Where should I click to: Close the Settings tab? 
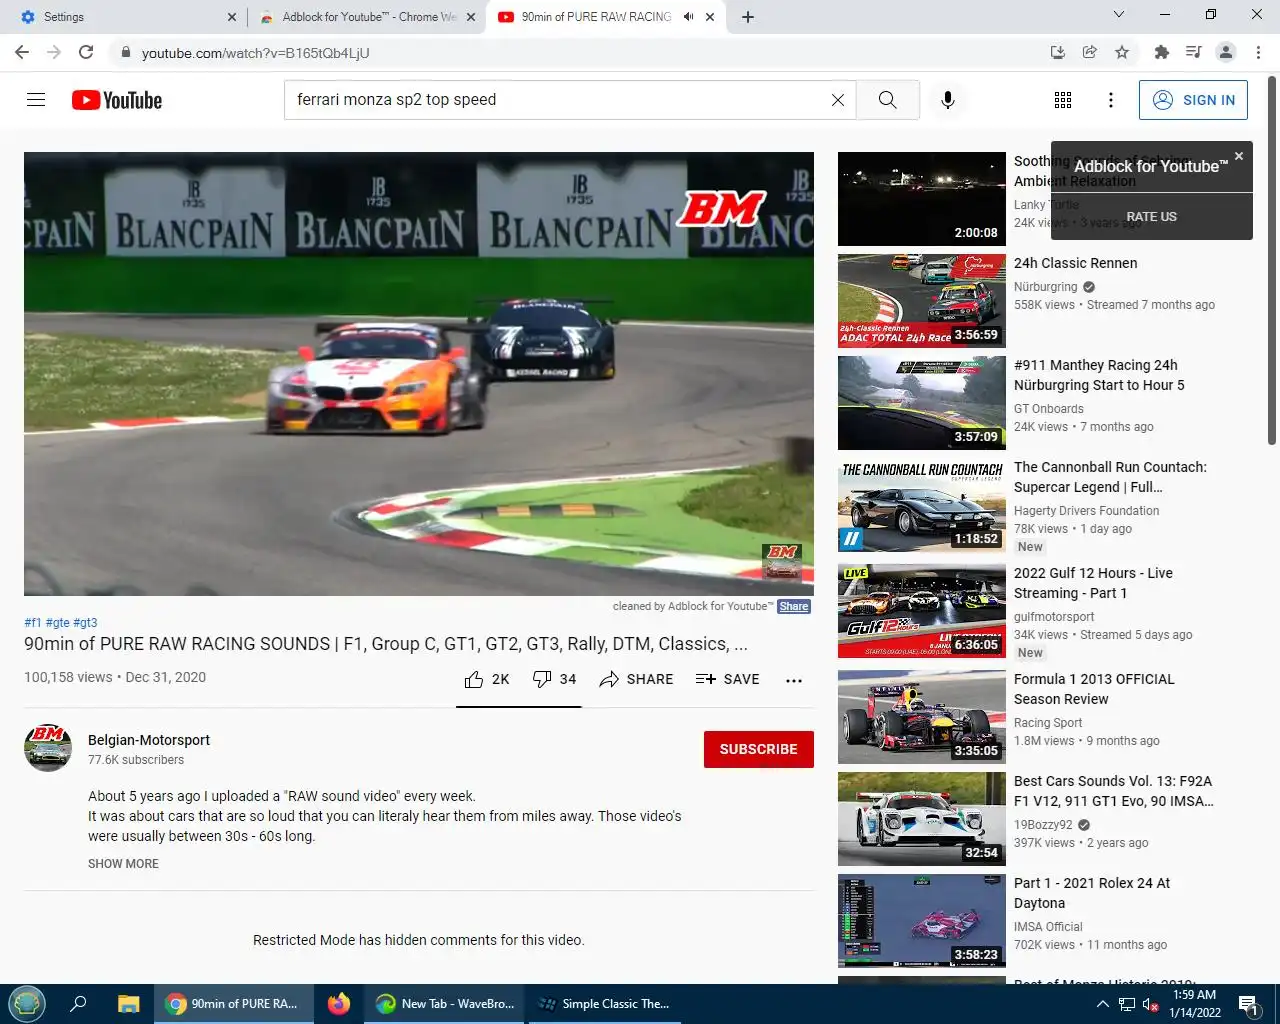[x=232, y=17]
